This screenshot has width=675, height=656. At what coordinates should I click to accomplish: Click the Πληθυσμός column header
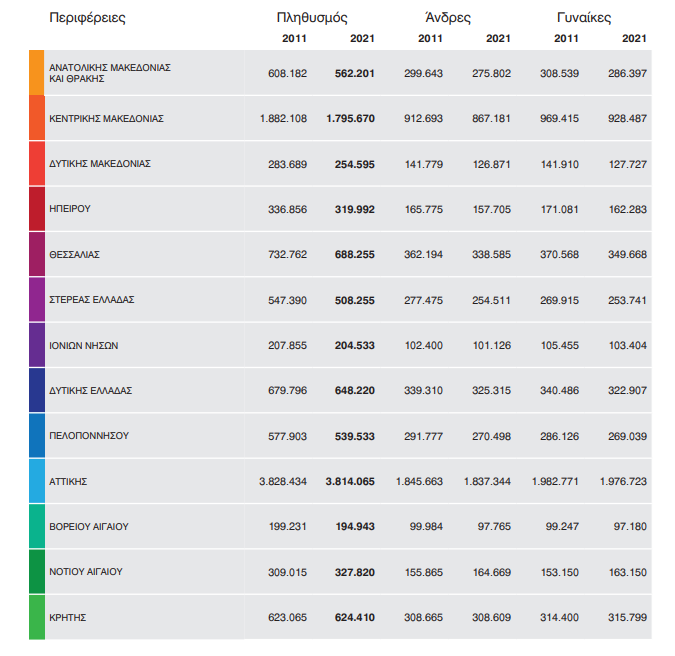(312, 18)
